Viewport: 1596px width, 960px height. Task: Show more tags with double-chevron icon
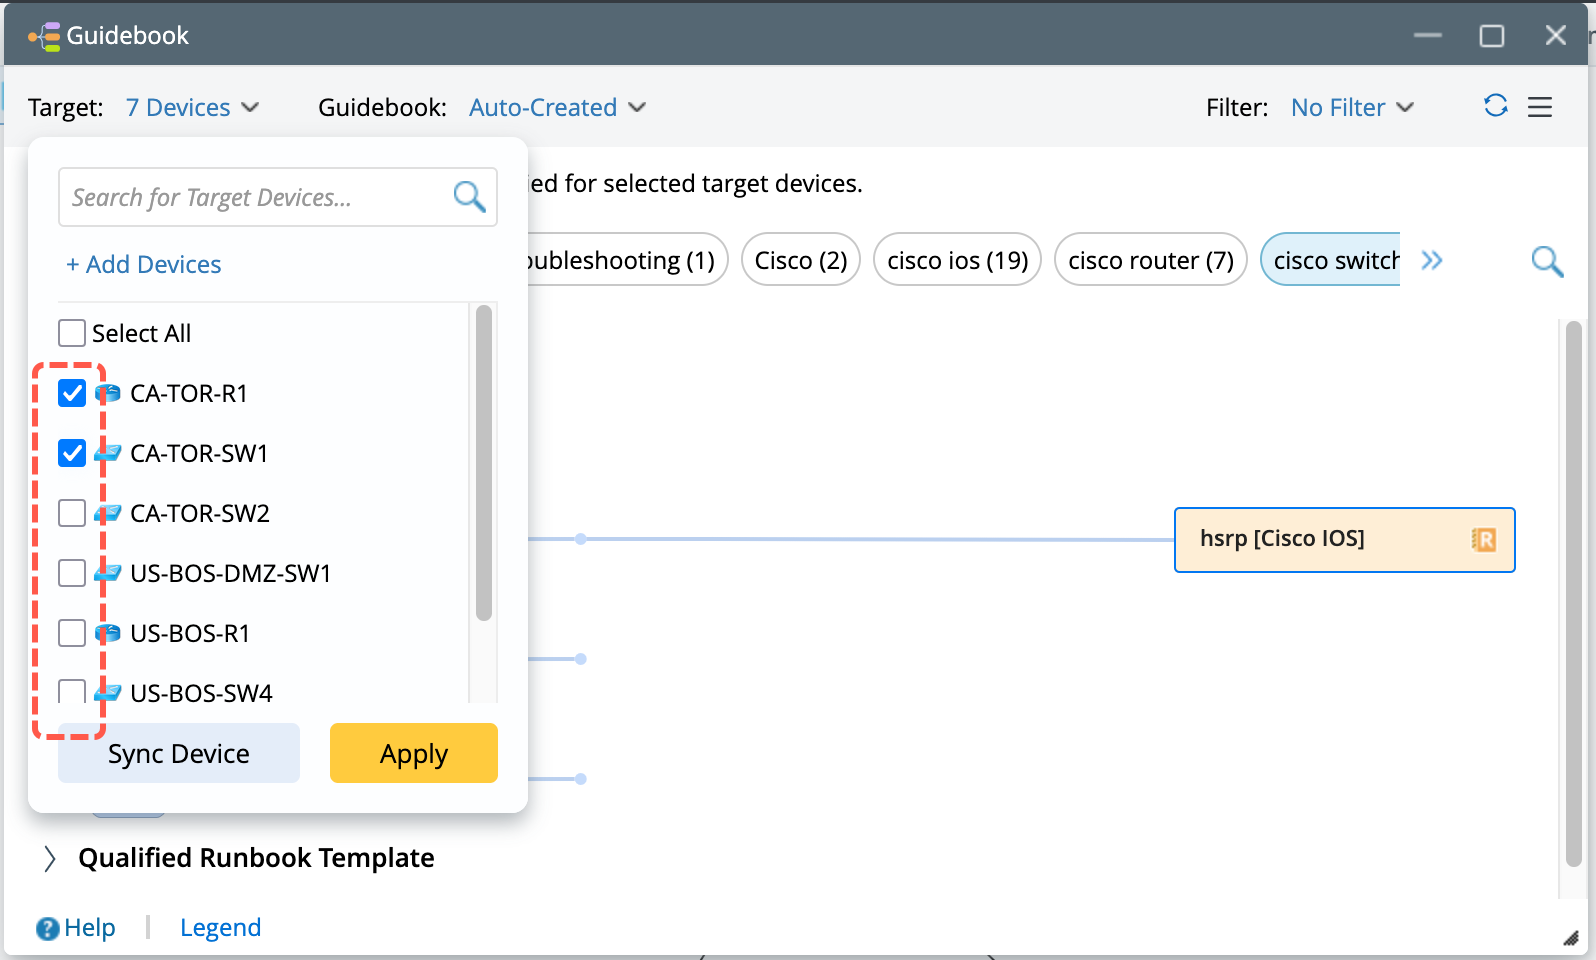pyautogui.click(x=1432, y=261)
